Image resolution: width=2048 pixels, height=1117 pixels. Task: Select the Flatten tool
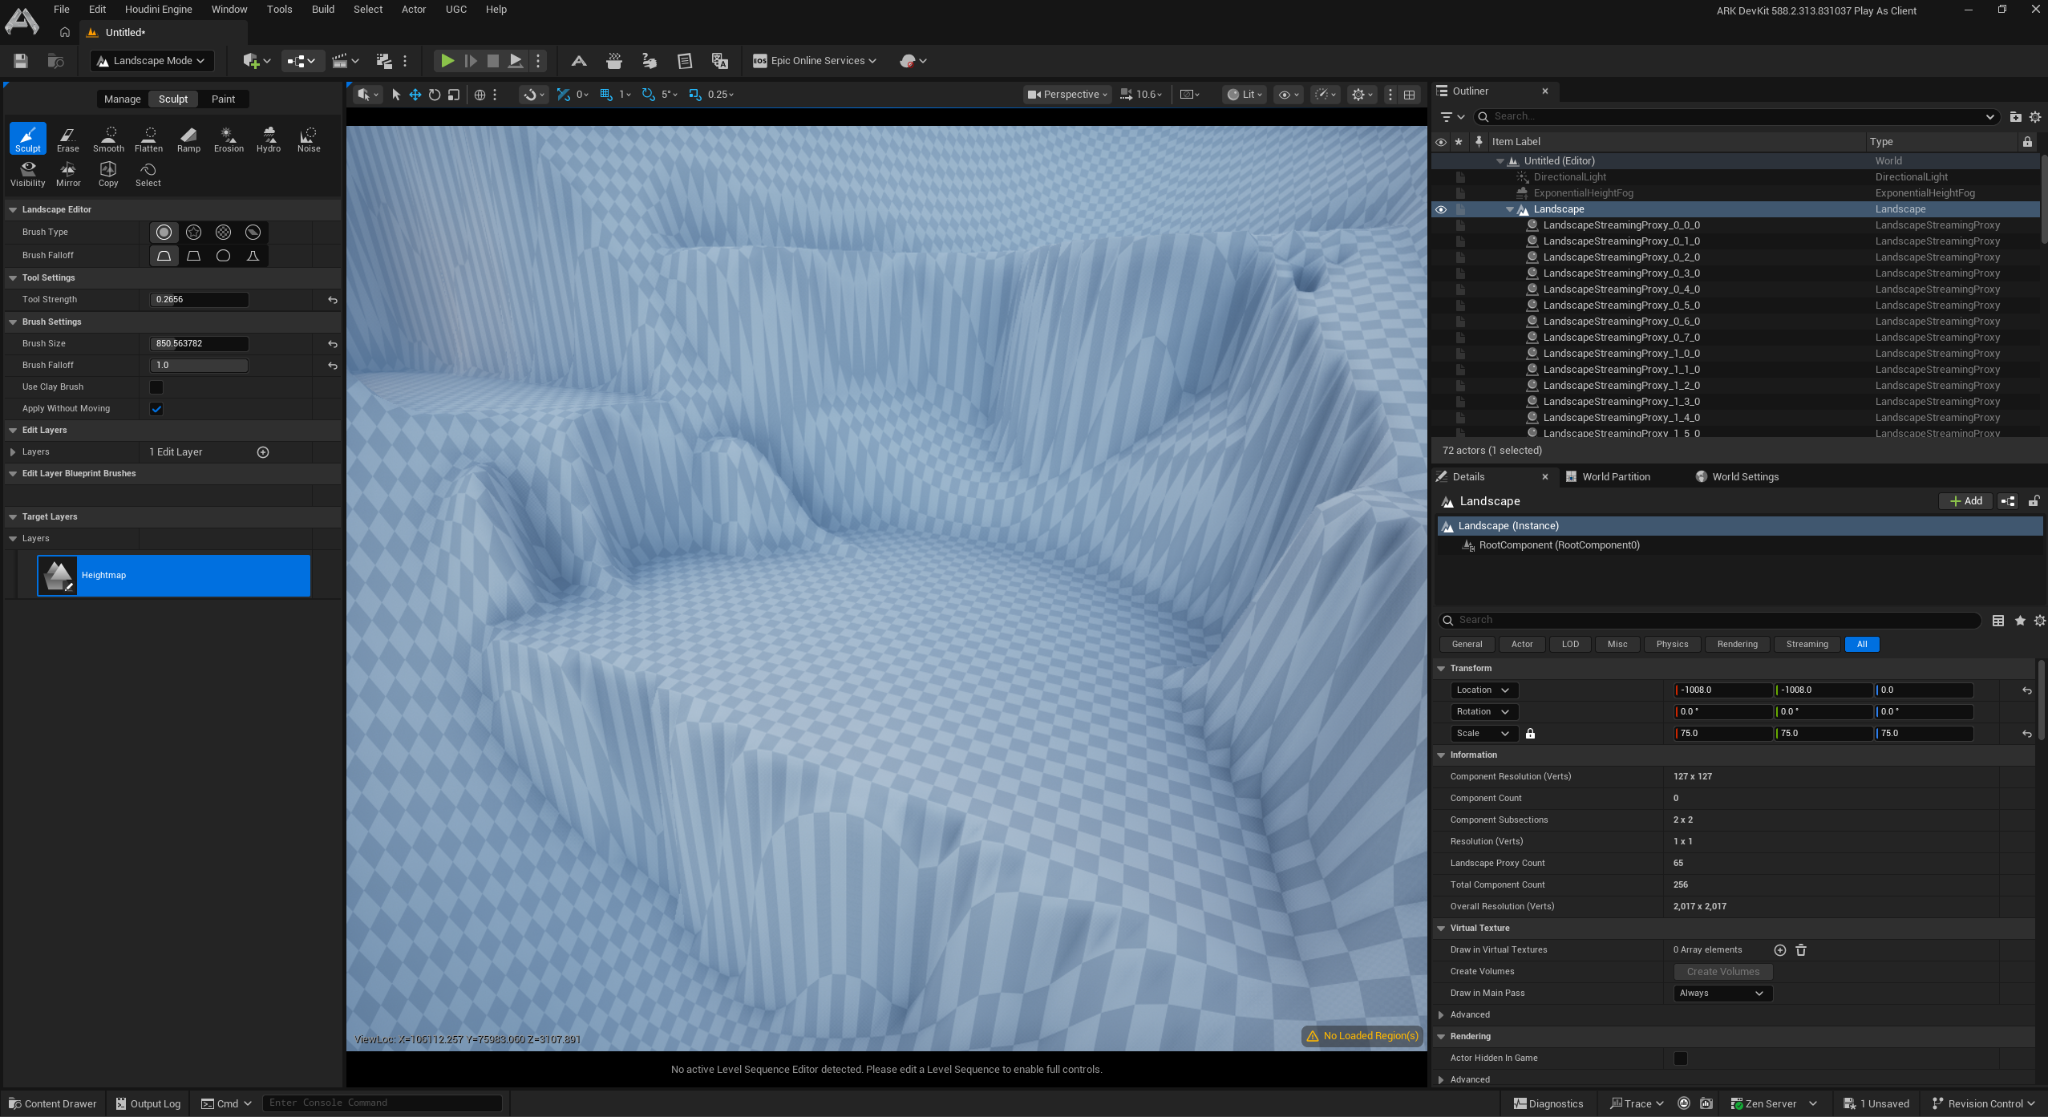tap(149, 138)
